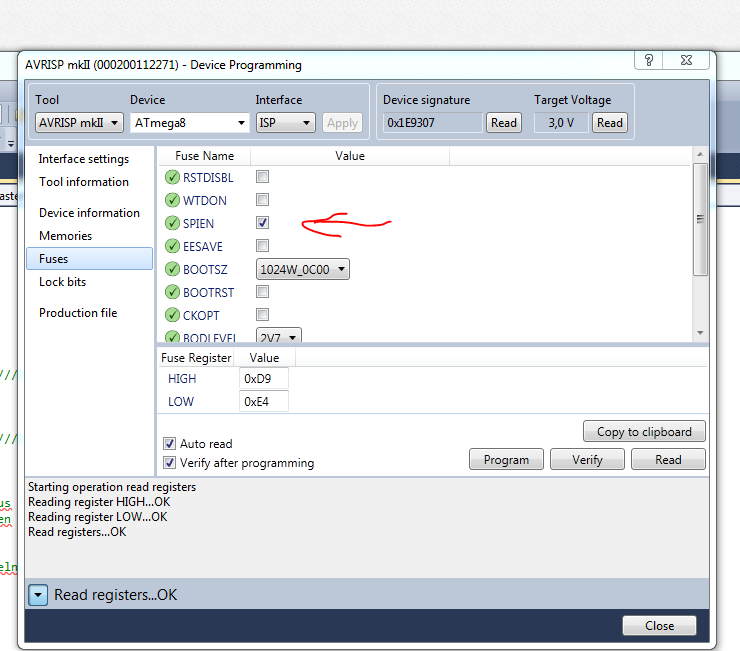This screenshot has height=651, width=740.
Task: Open the Interface dropdown showing ISP
Action: (x=286, y=123)
